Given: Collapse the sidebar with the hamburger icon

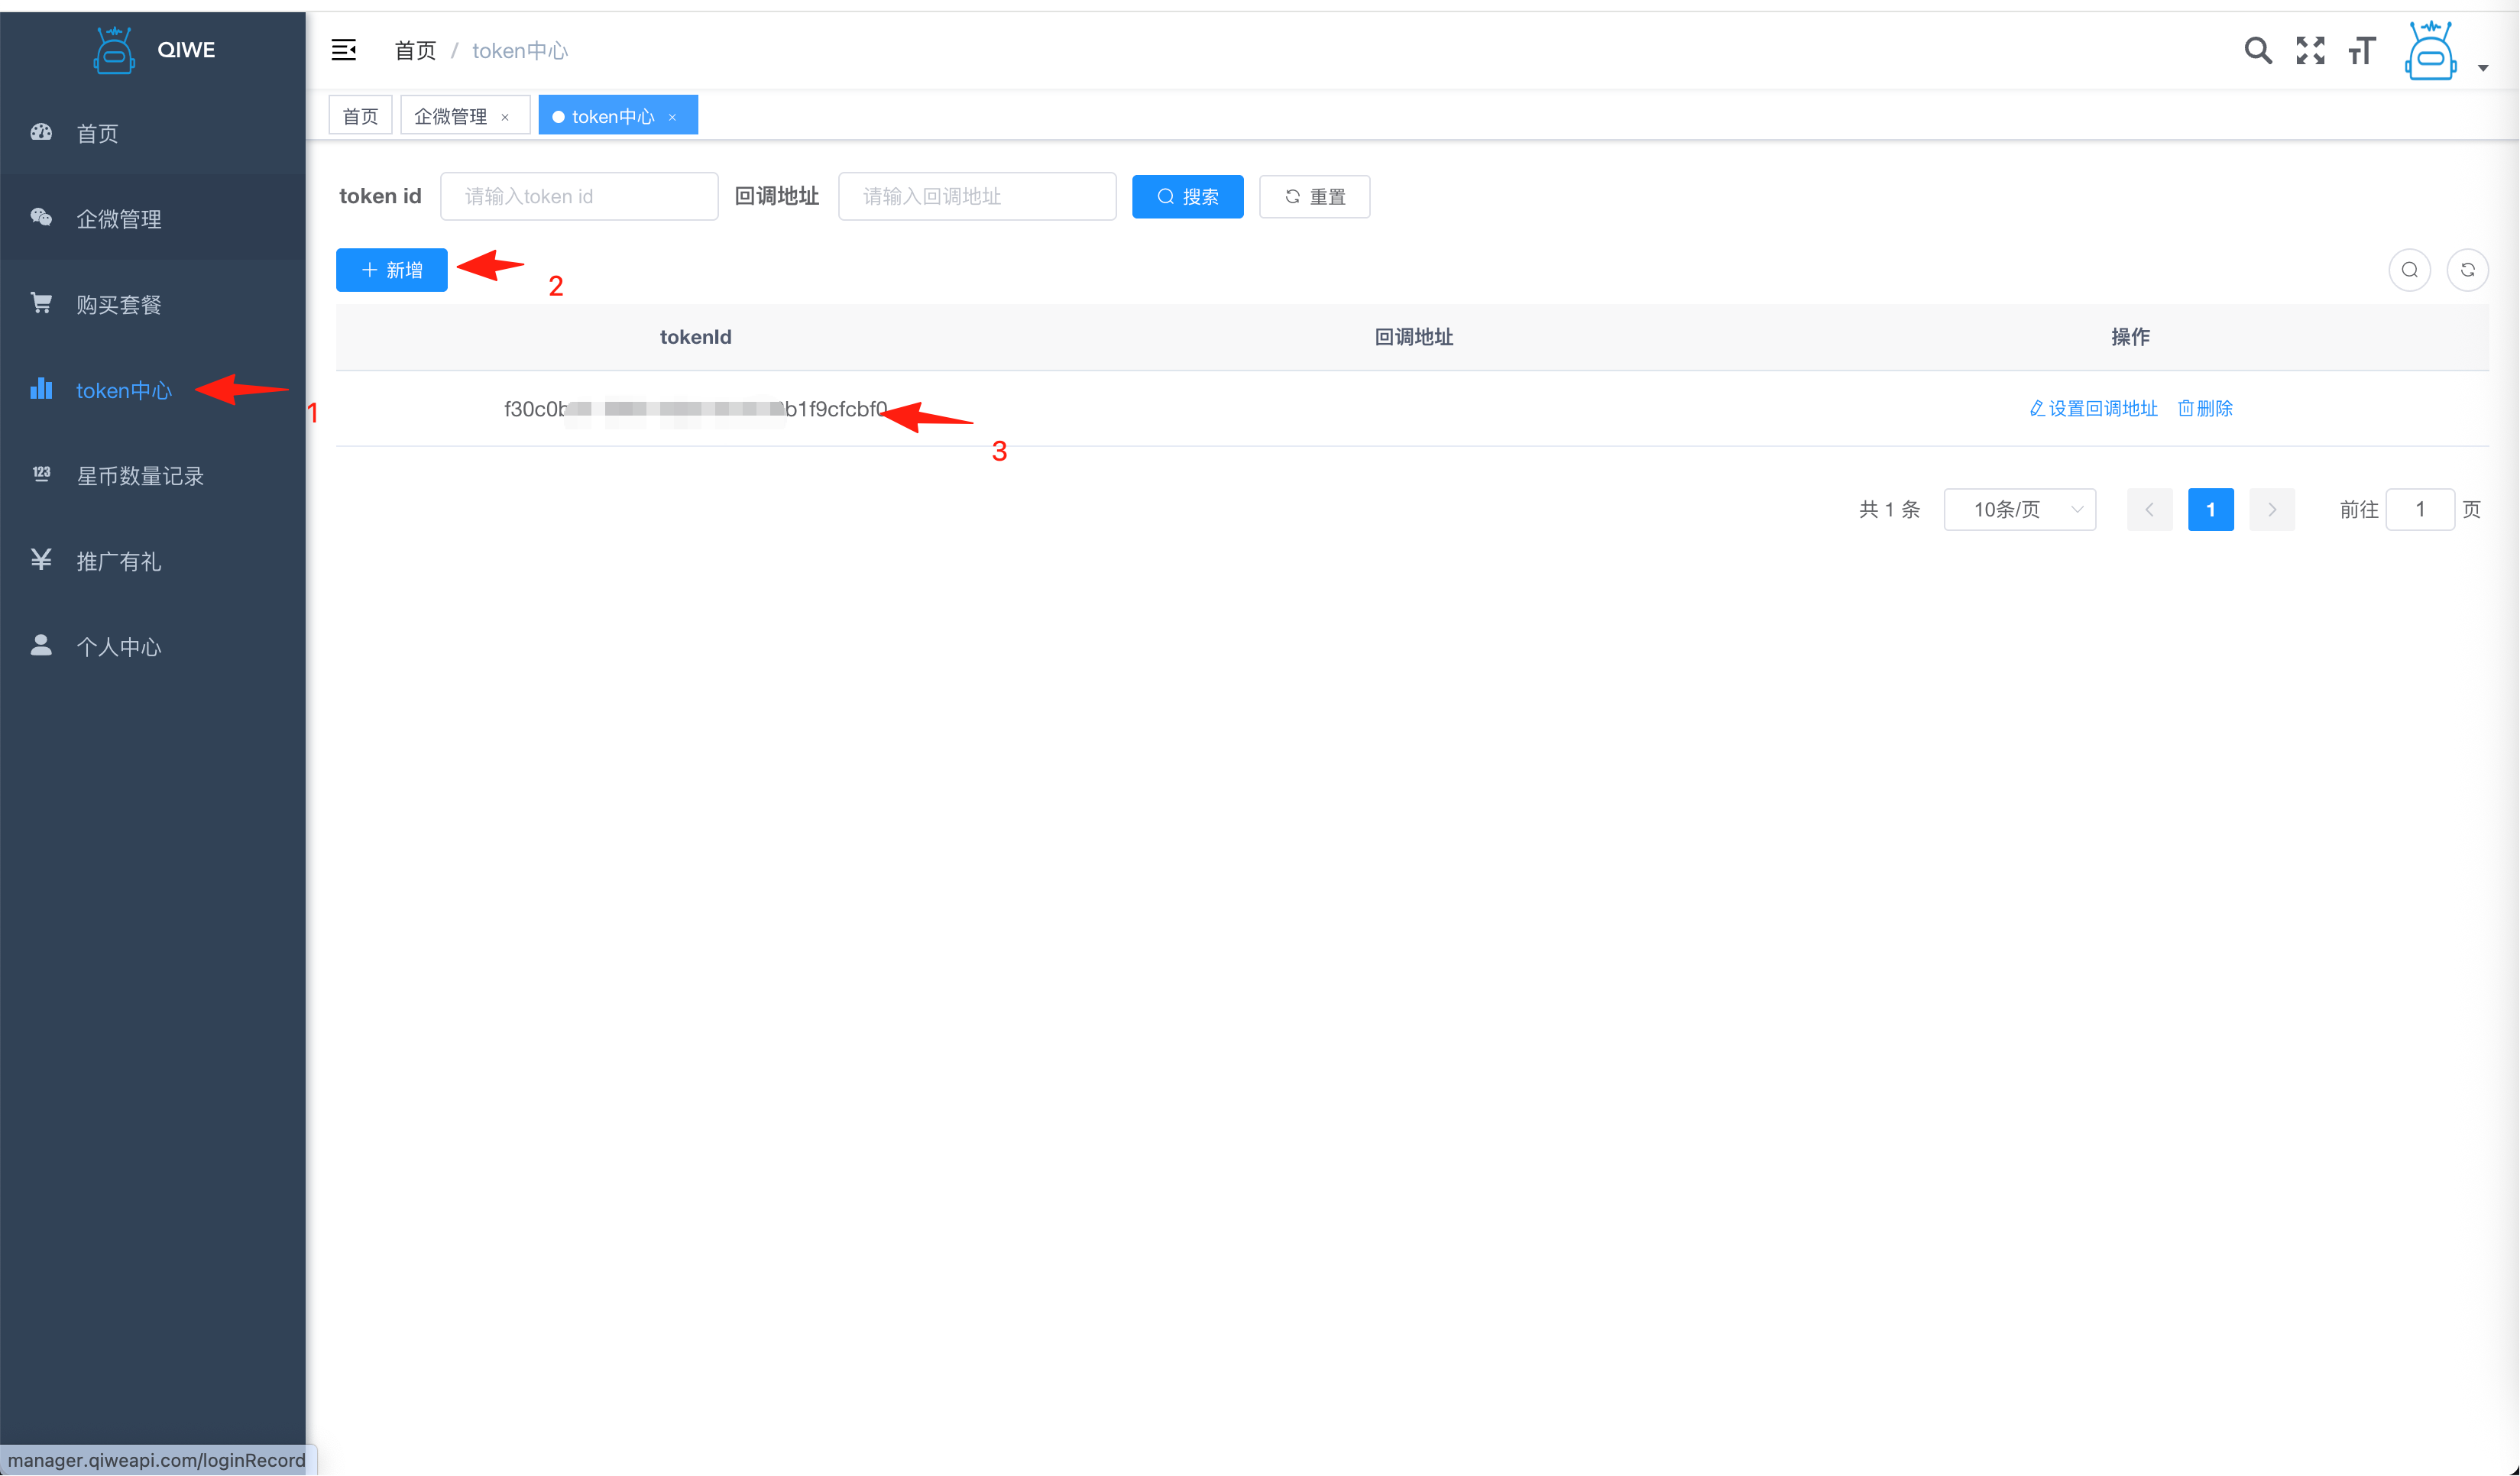Looking at the screenshot, I should [x=343, y=50].
